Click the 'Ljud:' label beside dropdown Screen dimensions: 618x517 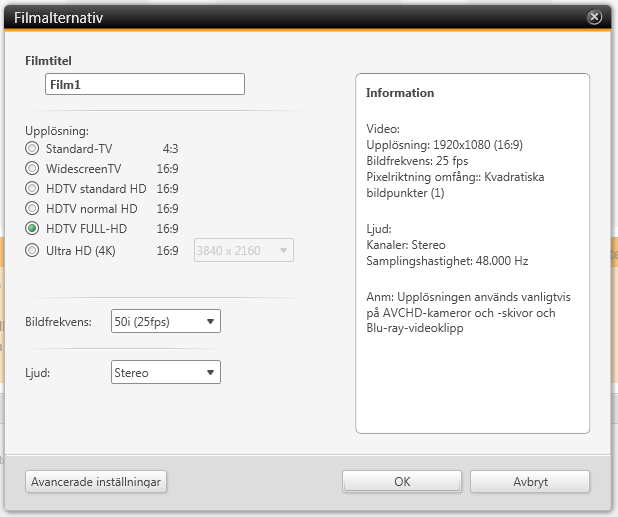point(37,373)
